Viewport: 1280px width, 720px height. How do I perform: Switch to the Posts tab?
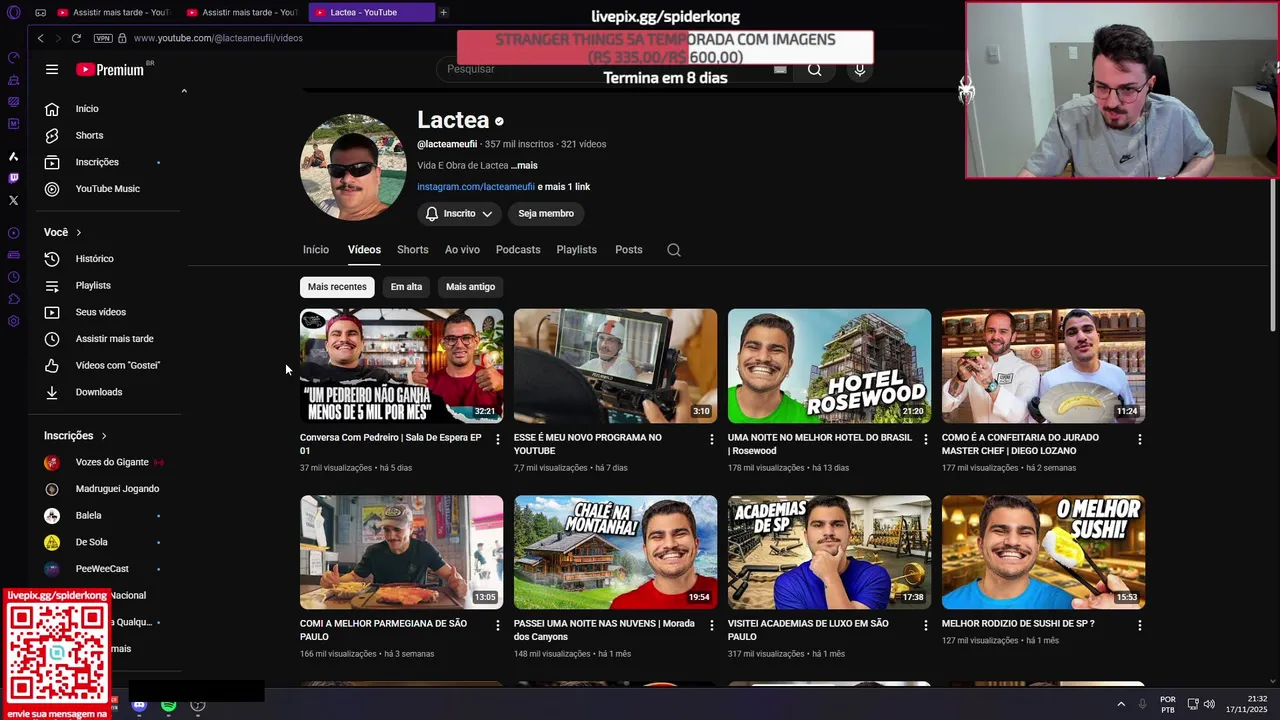point(629,250)
